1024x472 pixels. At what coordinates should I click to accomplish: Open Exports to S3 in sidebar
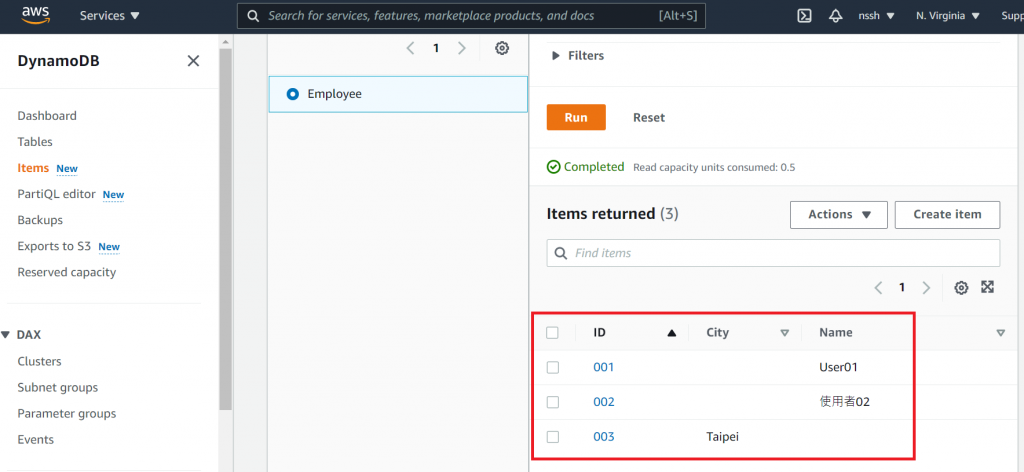click(x=54, y=246)
